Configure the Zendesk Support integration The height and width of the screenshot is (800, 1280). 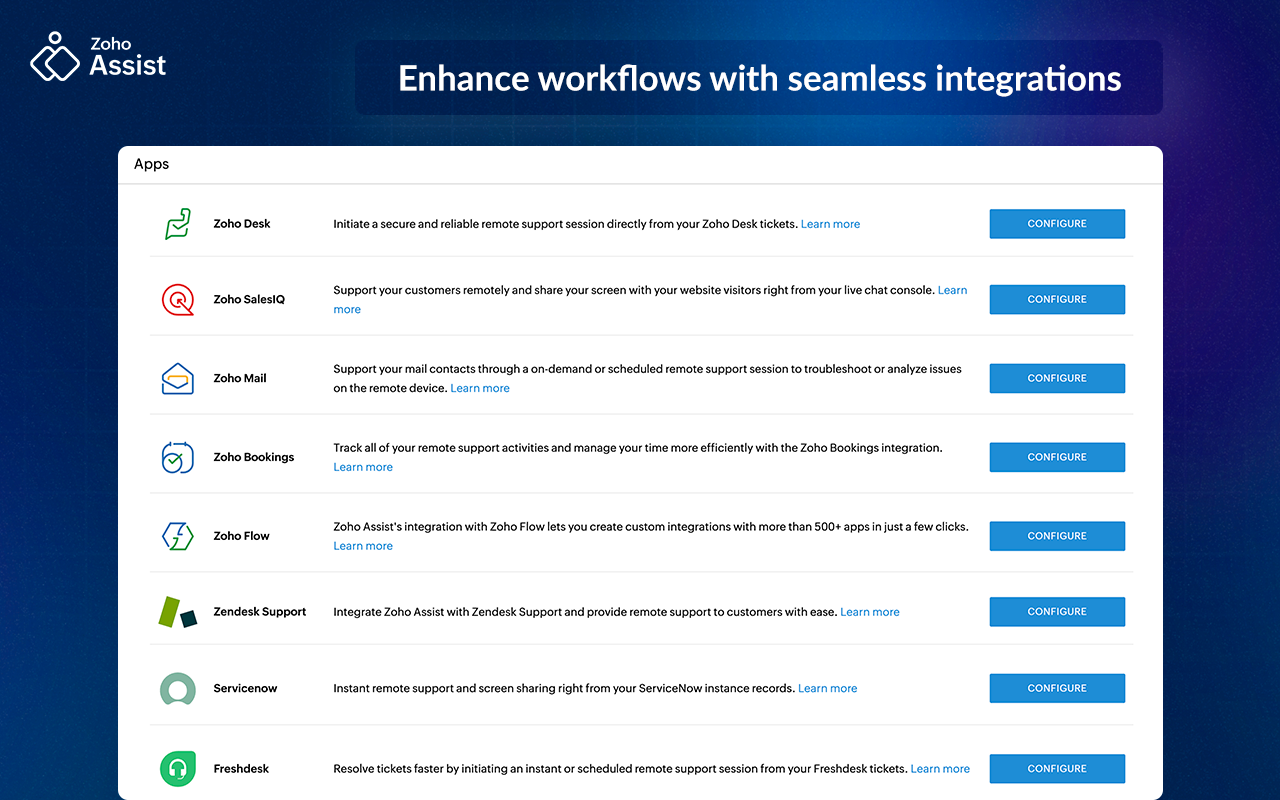1057,612
